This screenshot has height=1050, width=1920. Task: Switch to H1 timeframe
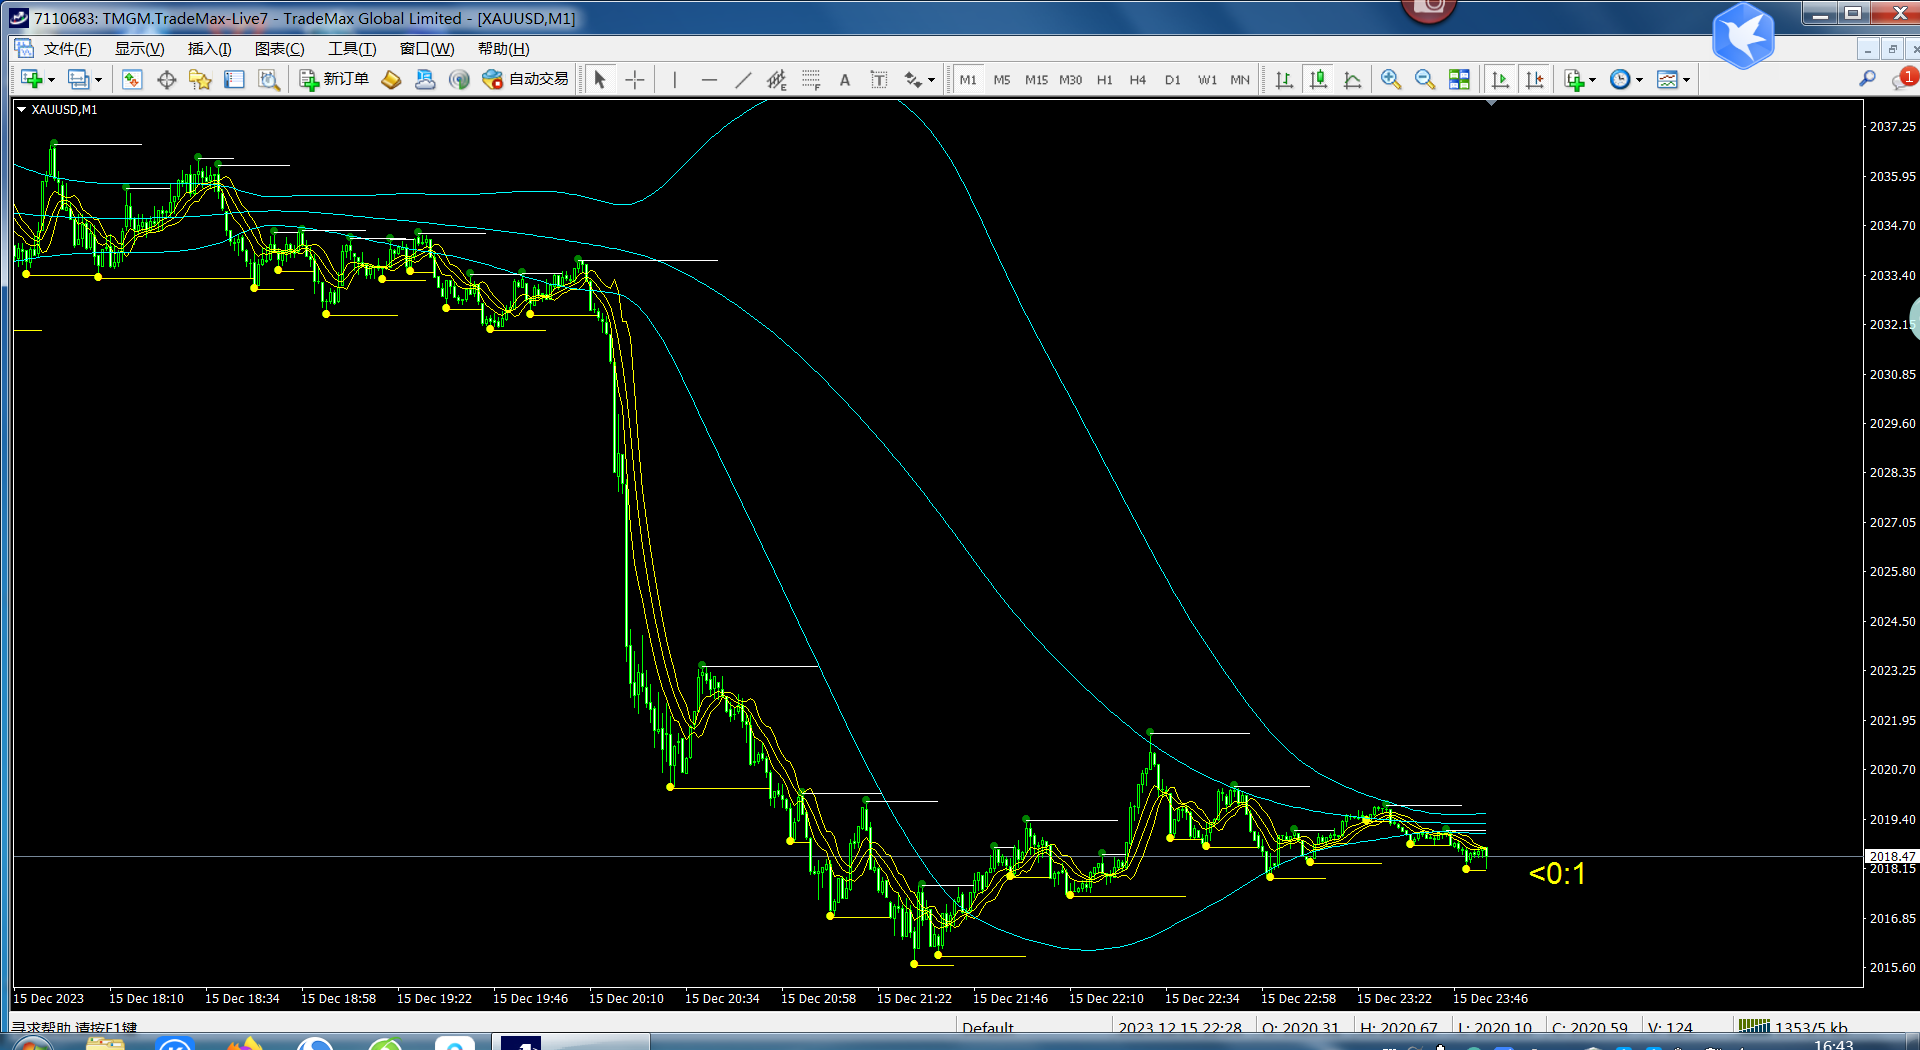(1105, 80)
